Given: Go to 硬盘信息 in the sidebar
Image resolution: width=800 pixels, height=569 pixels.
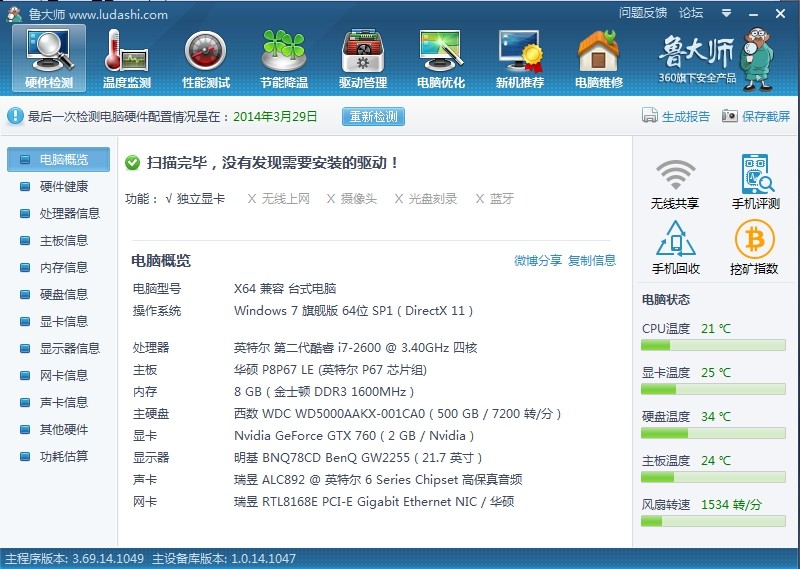Looking at the screenshot, I should pos(63,294).
